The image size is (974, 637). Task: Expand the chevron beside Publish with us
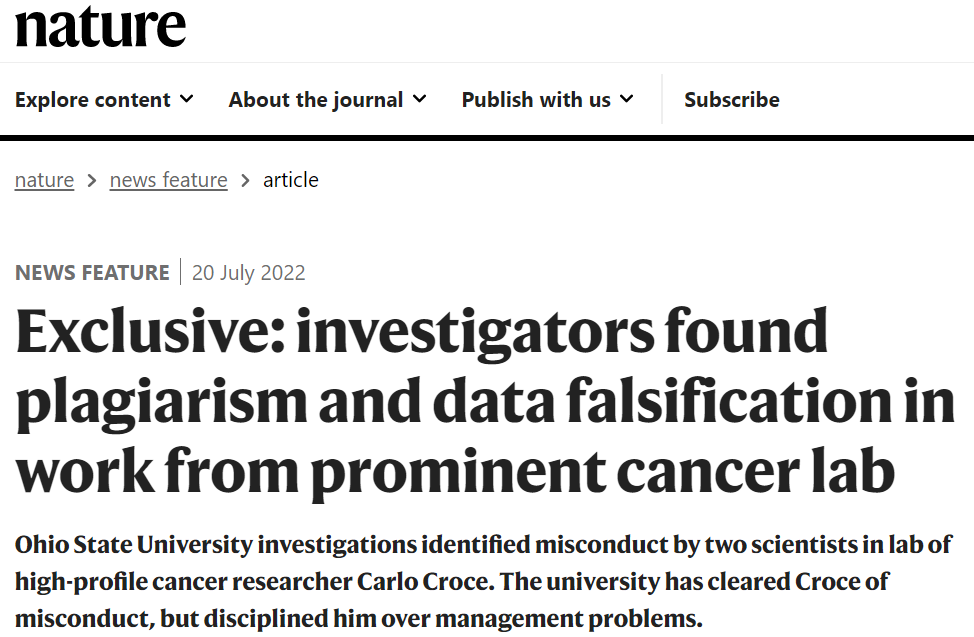click(x=627, y=99)
